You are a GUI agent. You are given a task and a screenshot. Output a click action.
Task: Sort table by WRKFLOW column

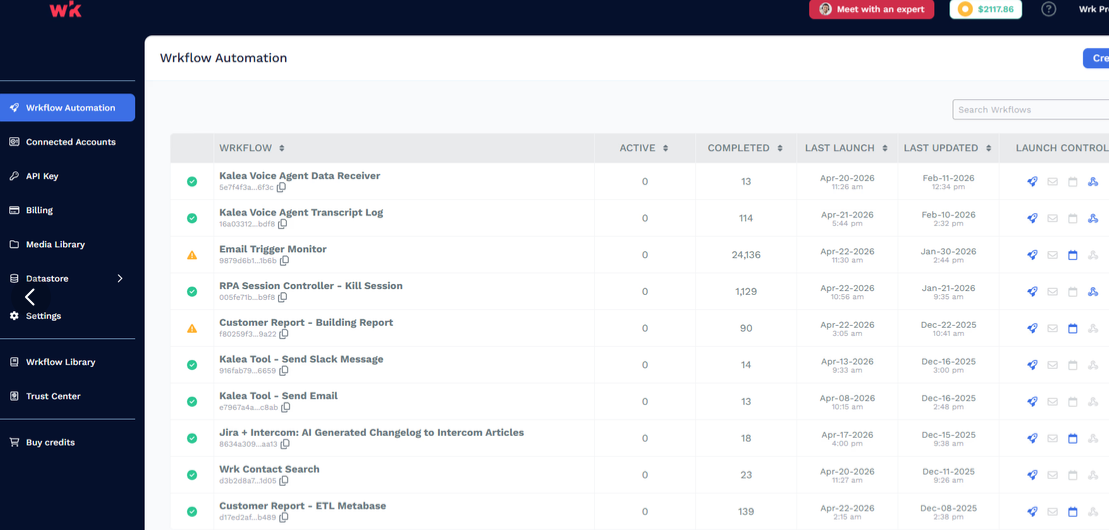pos(281,149)
